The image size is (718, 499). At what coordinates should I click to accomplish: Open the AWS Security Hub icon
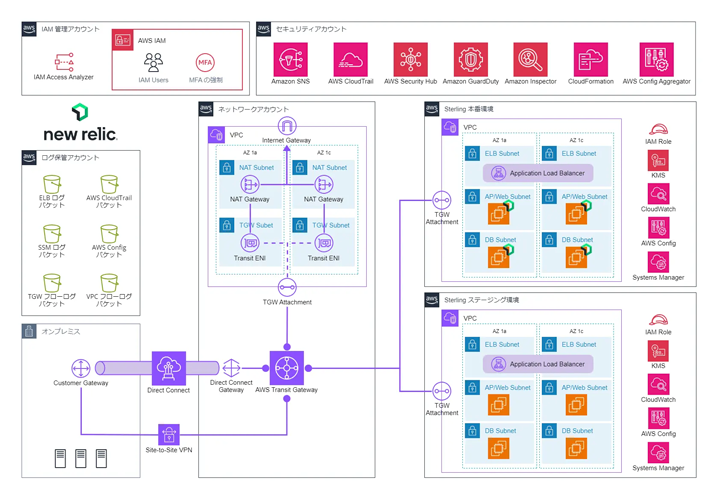410,60
